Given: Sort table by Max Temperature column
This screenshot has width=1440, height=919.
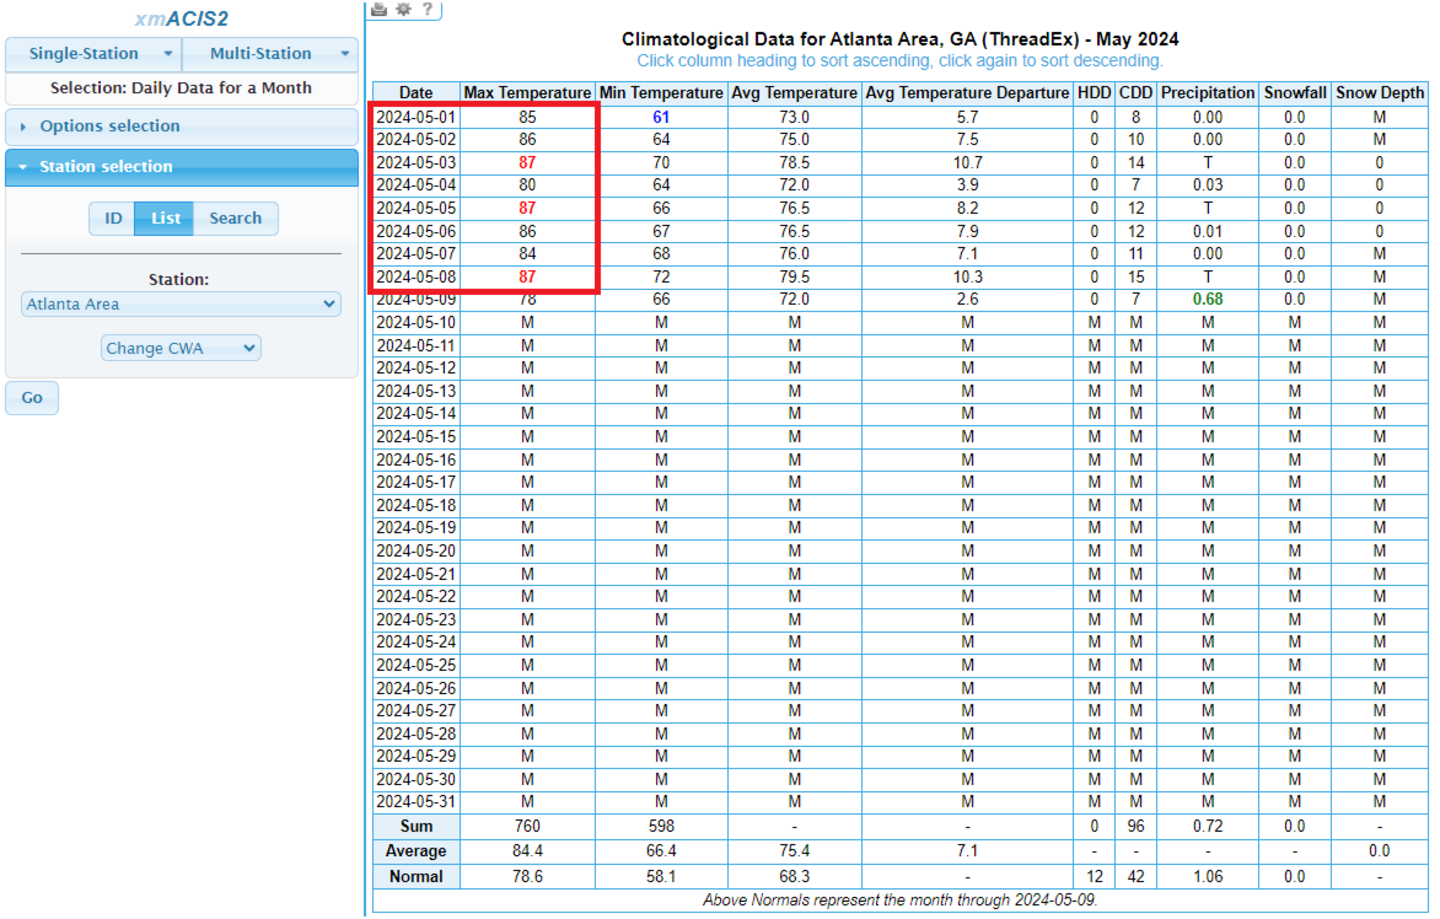Looking at the screenshot, I should [x=527, y=92].
